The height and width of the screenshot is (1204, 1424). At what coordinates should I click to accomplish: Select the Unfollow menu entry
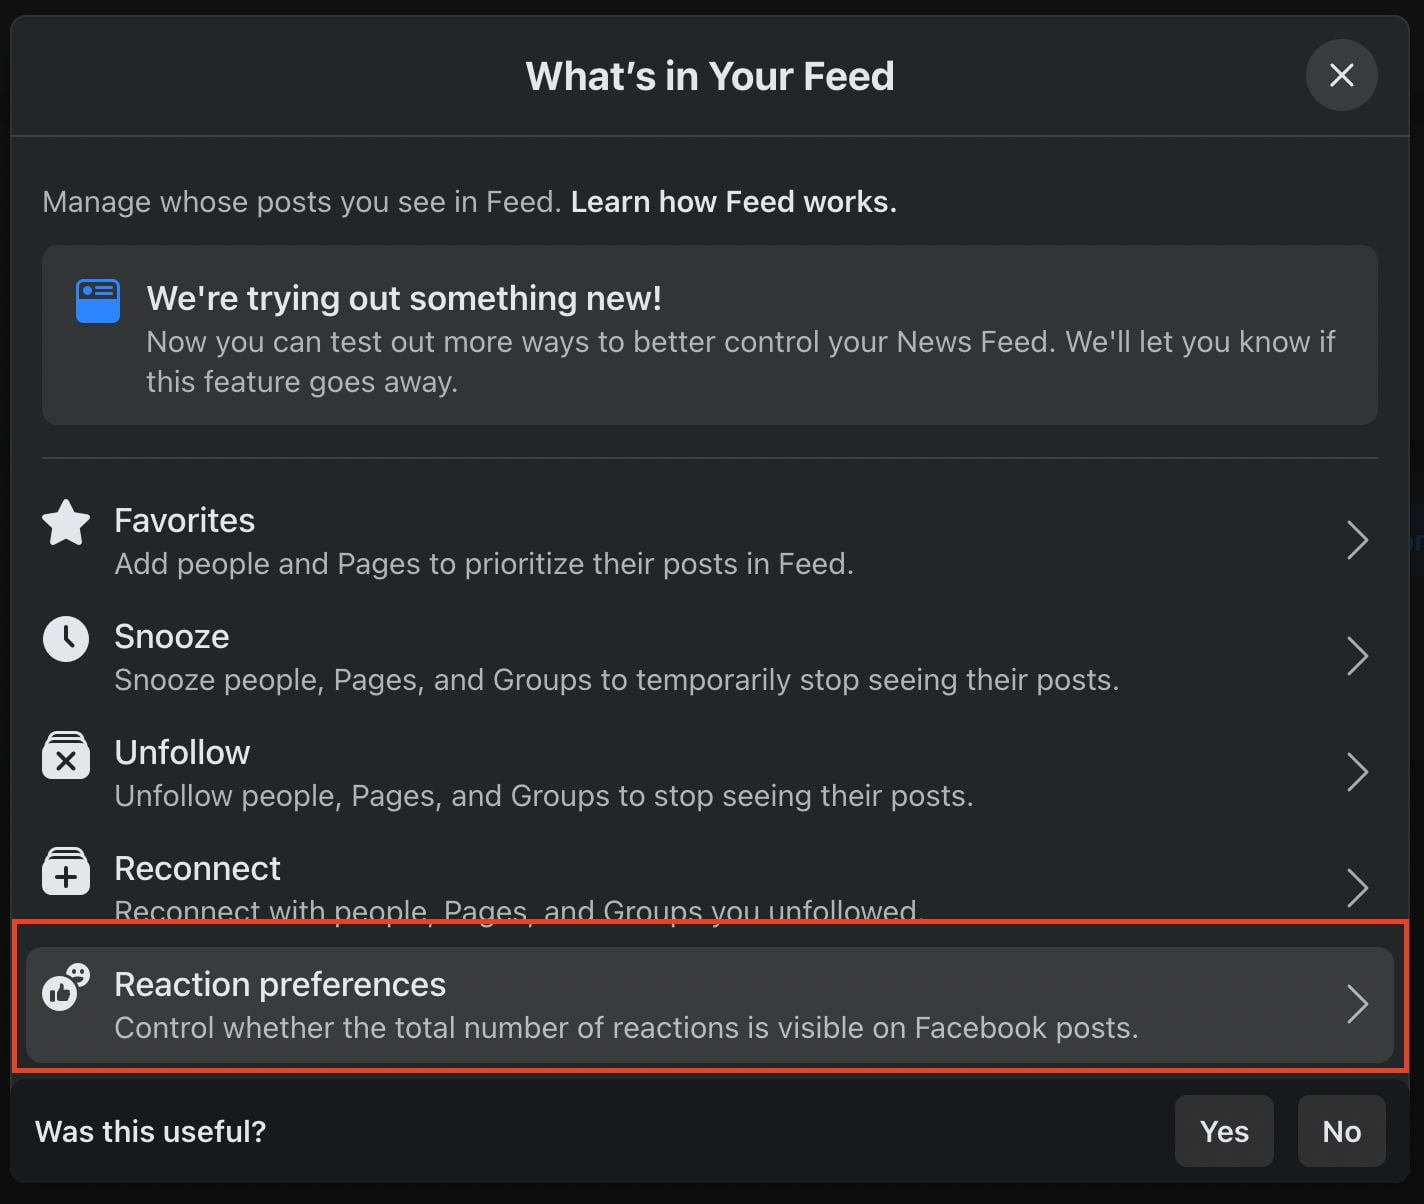(710, 773)
